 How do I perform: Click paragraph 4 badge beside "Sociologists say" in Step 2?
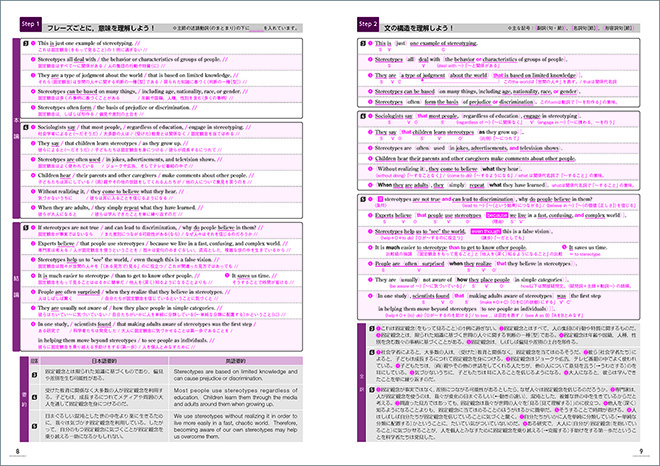pos(363,116)
